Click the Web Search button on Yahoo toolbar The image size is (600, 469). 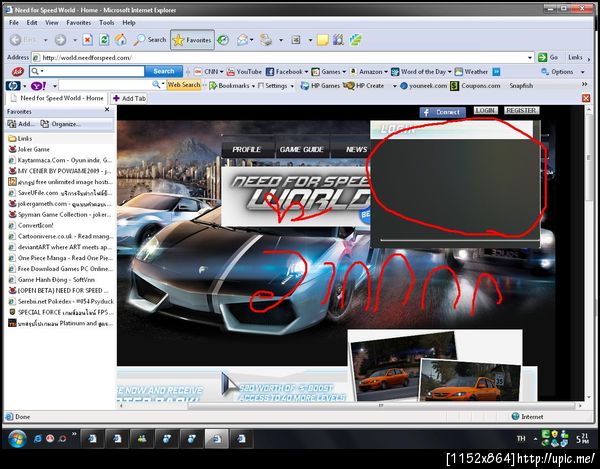(x=184, y=85)
